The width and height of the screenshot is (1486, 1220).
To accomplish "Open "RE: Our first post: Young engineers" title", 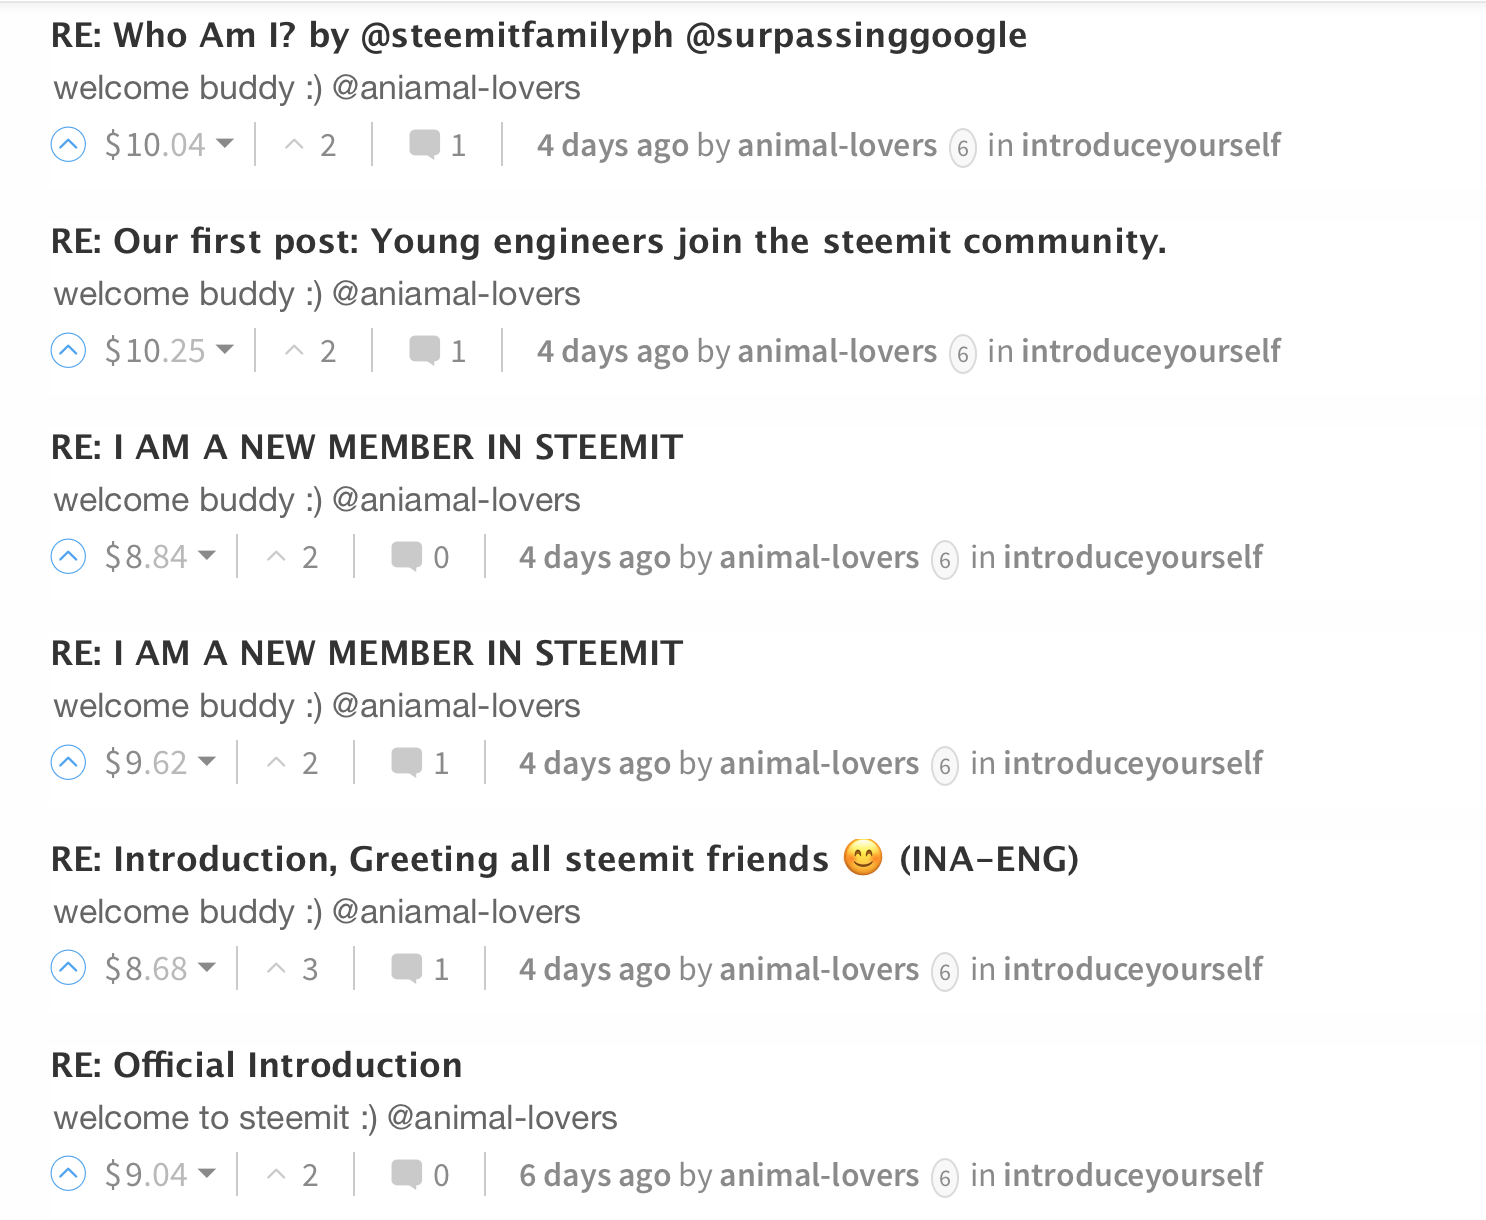I will tap(608, 242).
